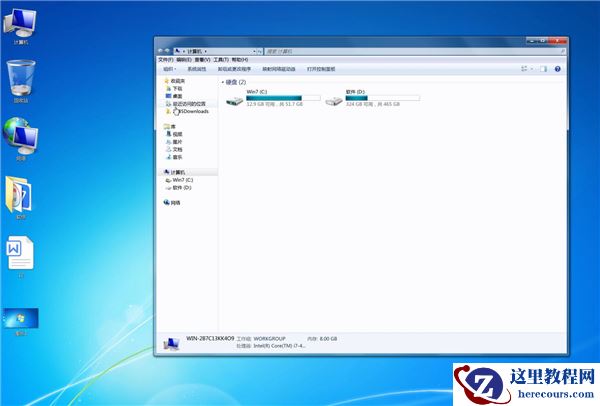This screenshot has height=406, width=600.
Task: Open the Win7 (C:) drive icon
Action: point(234,101)
